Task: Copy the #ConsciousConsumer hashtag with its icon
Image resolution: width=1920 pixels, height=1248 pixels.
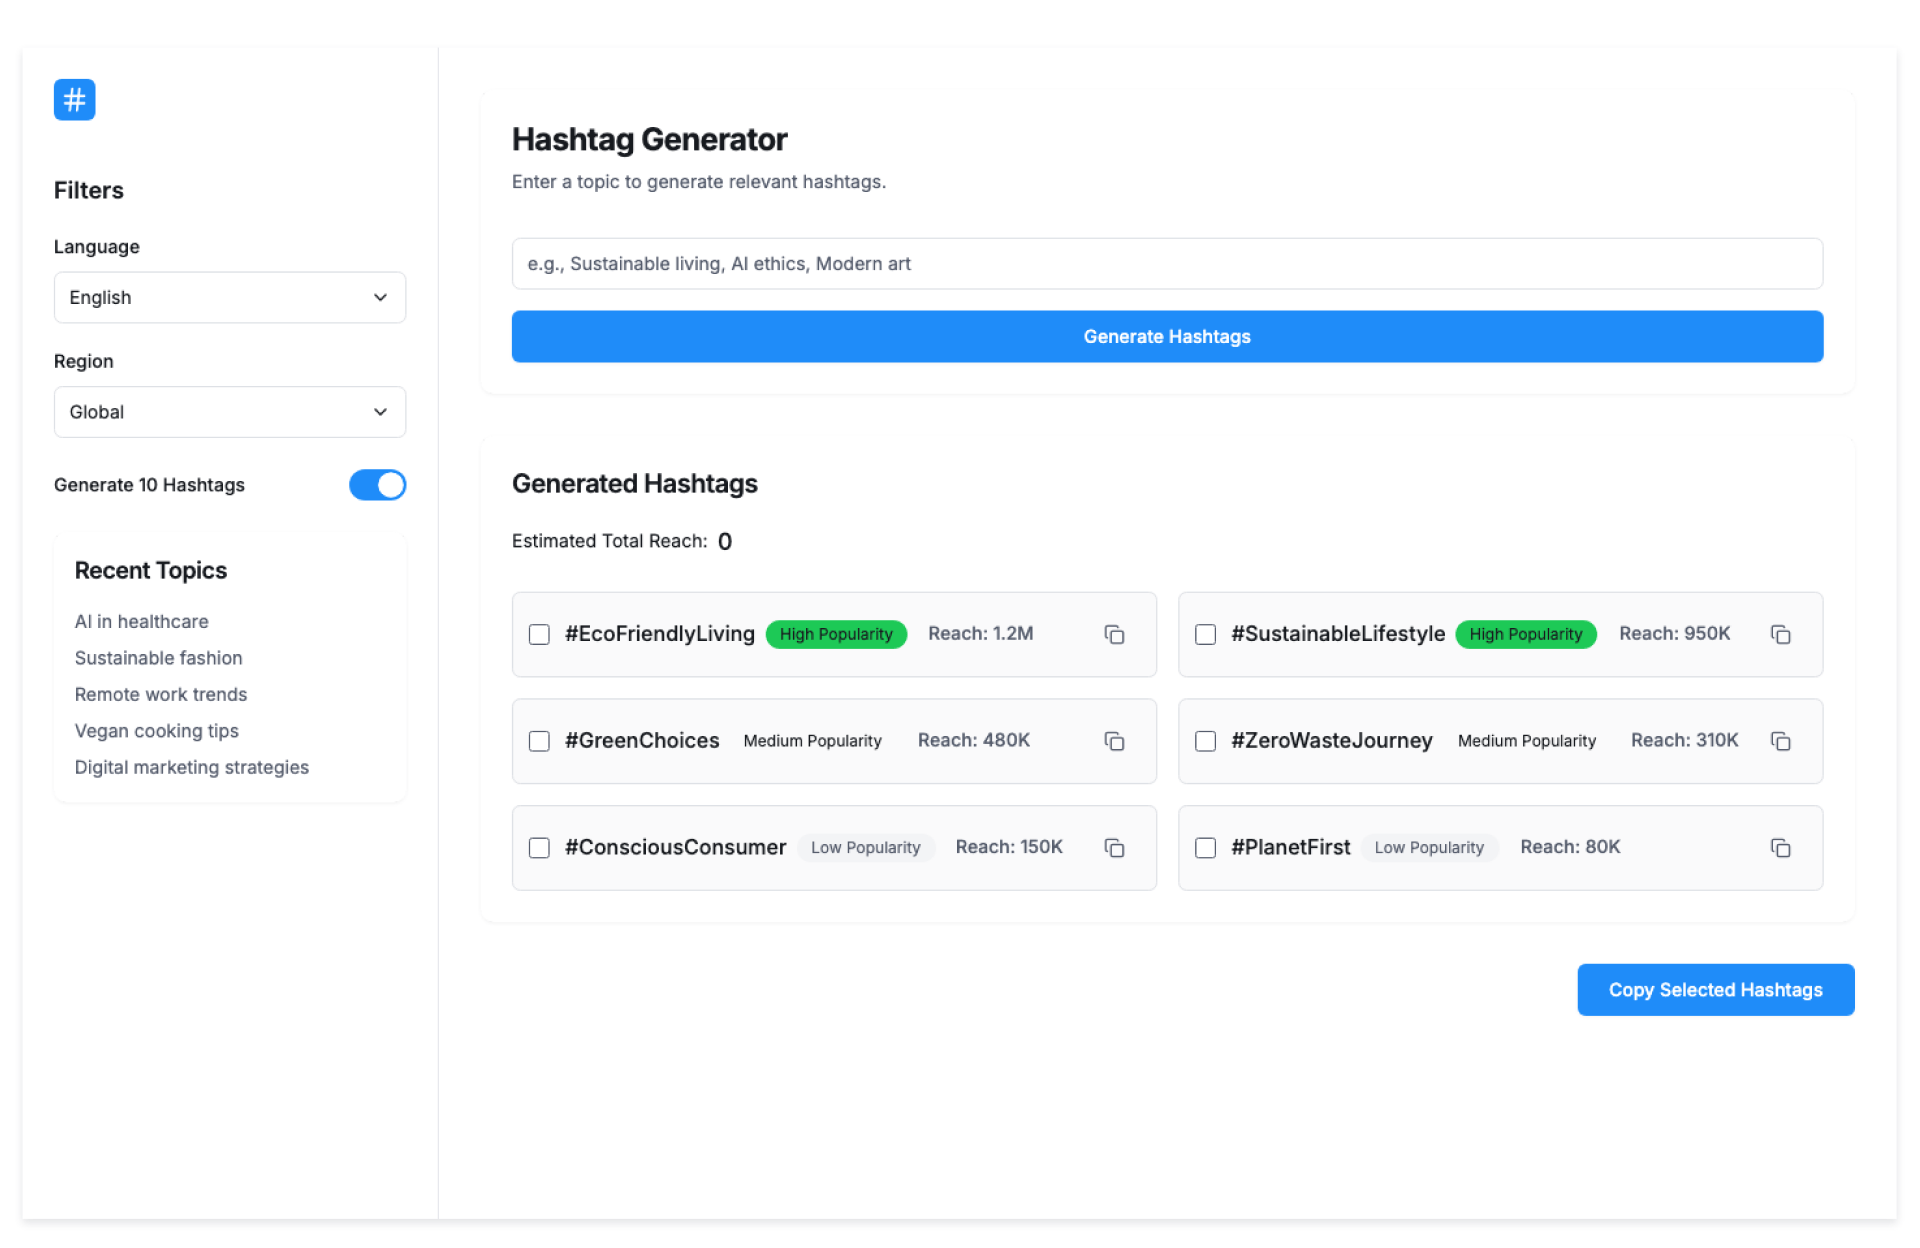Action: (x=1114, y=848)
